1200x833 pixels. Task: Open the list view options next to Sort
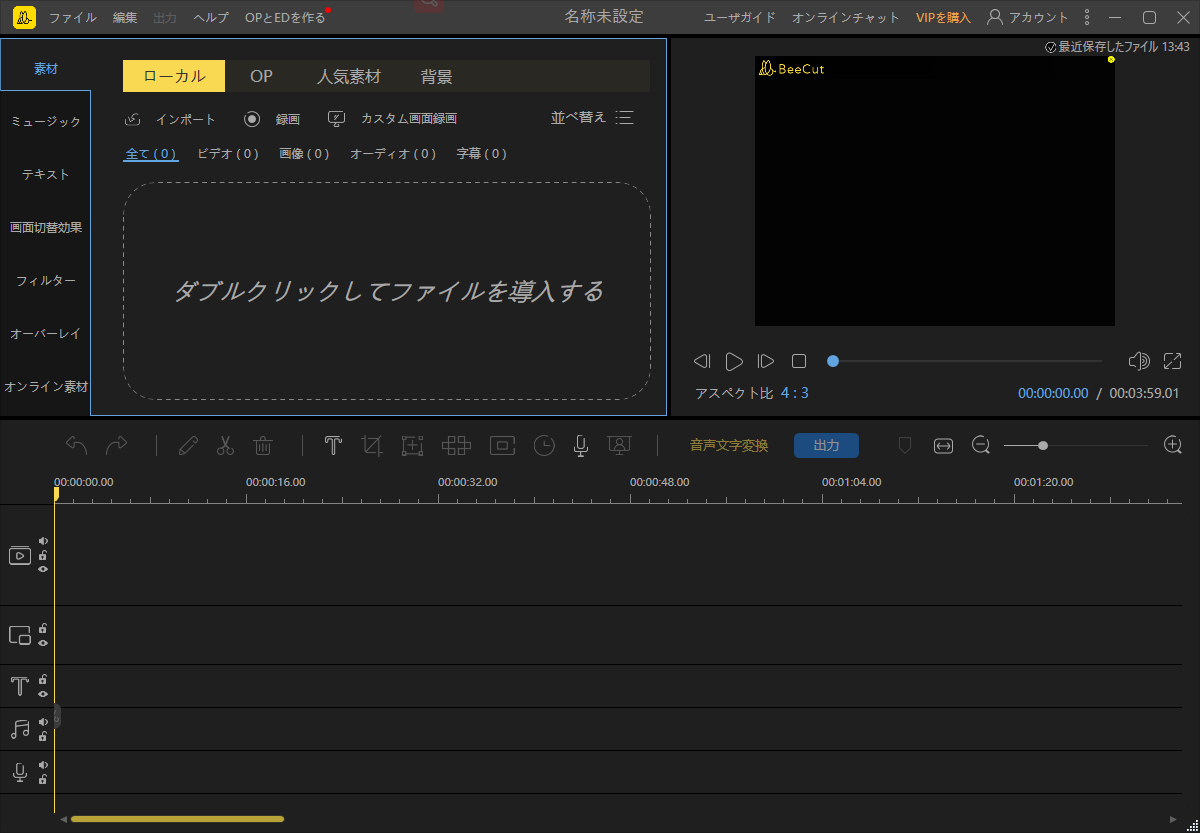[624, 117]
